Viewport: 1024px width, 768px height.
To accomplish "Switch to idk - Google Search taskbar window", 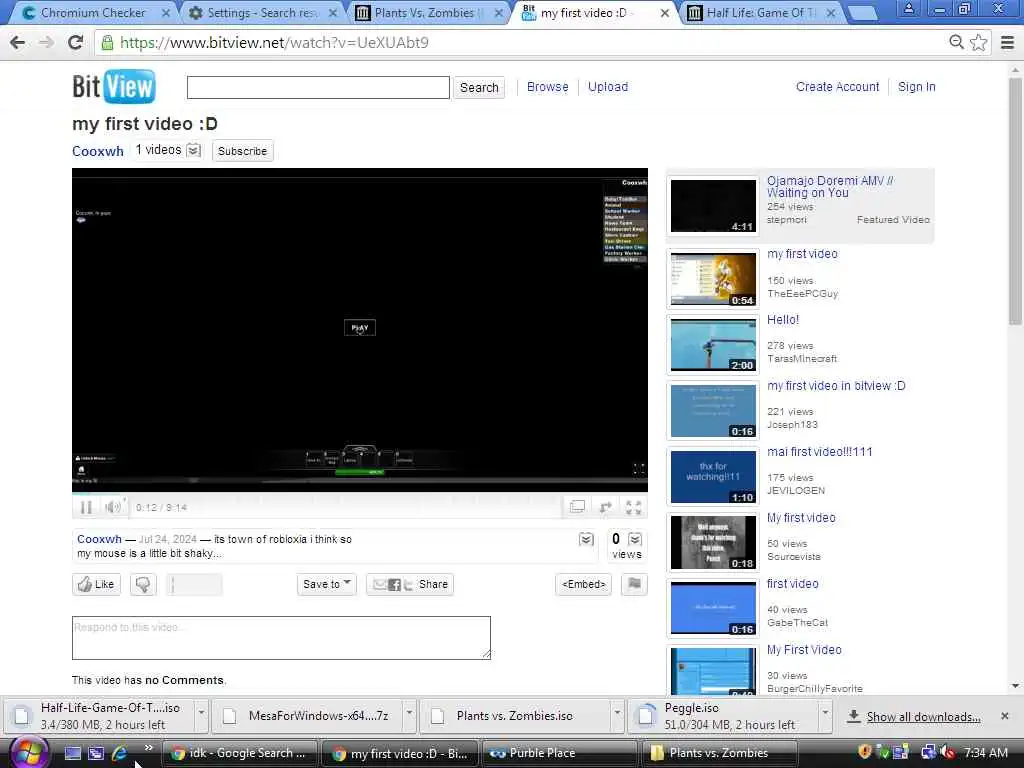I will pos(238,753).
